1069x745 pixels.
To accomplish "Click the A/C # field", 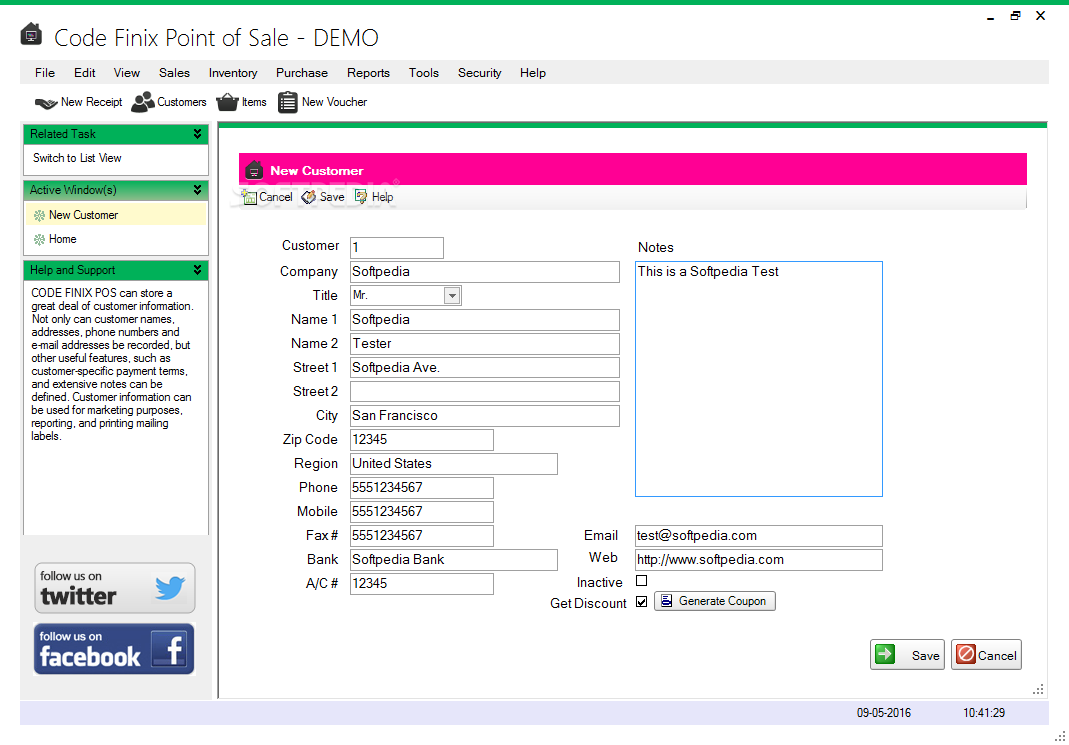I will click(422, 583).
